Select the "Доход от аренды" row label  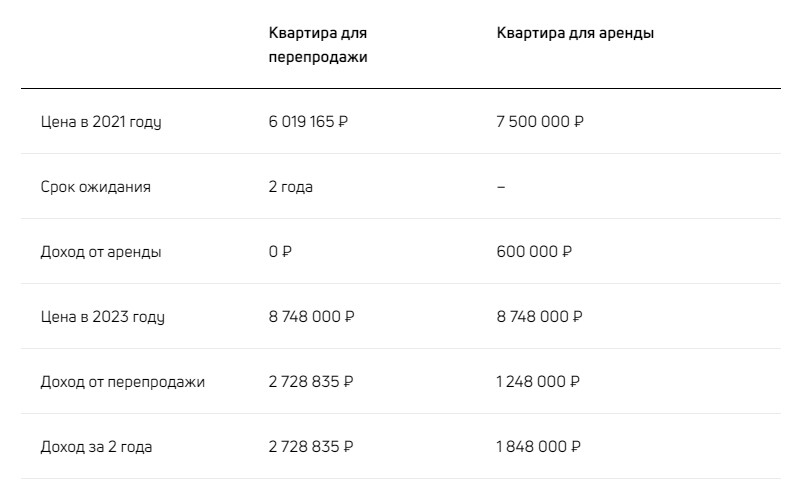(x=101, y=252)
